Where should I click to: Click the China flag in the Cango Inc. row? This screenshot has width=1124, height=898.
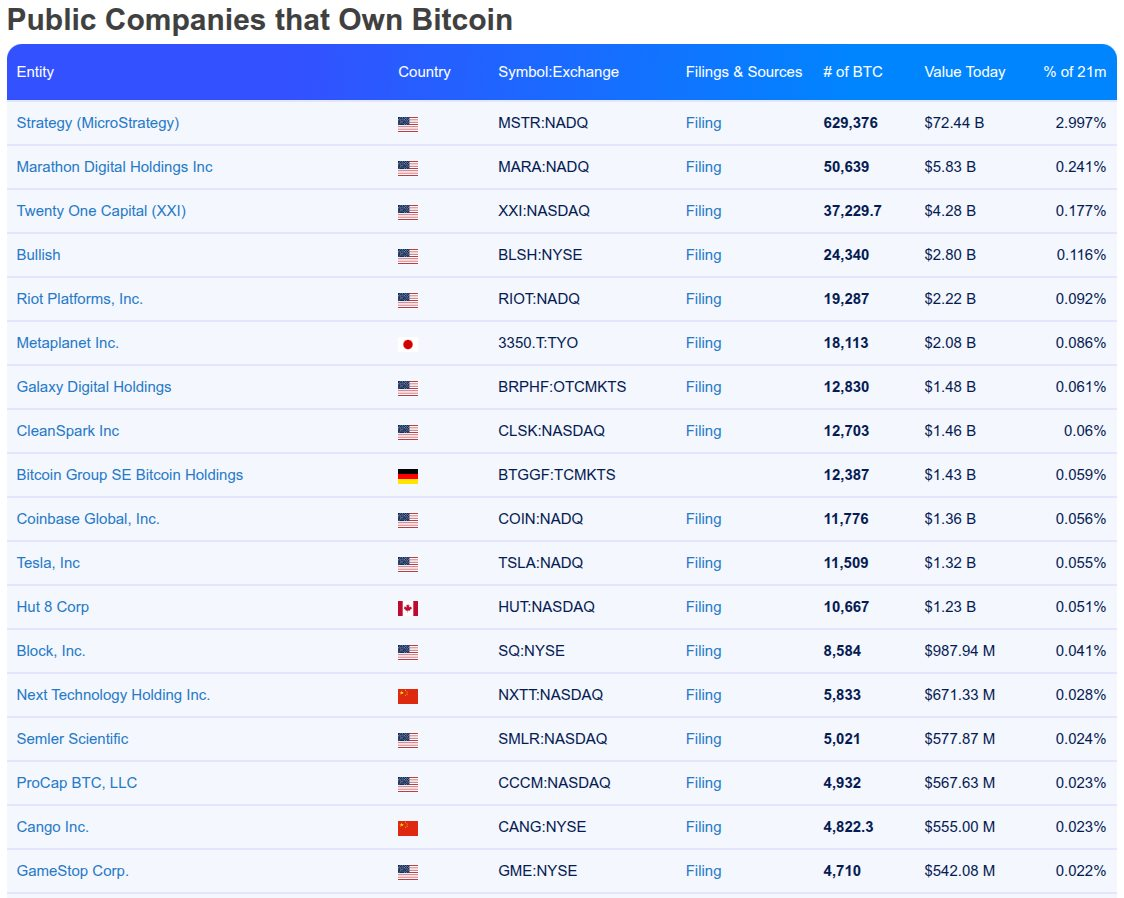(x=408, y=828)
